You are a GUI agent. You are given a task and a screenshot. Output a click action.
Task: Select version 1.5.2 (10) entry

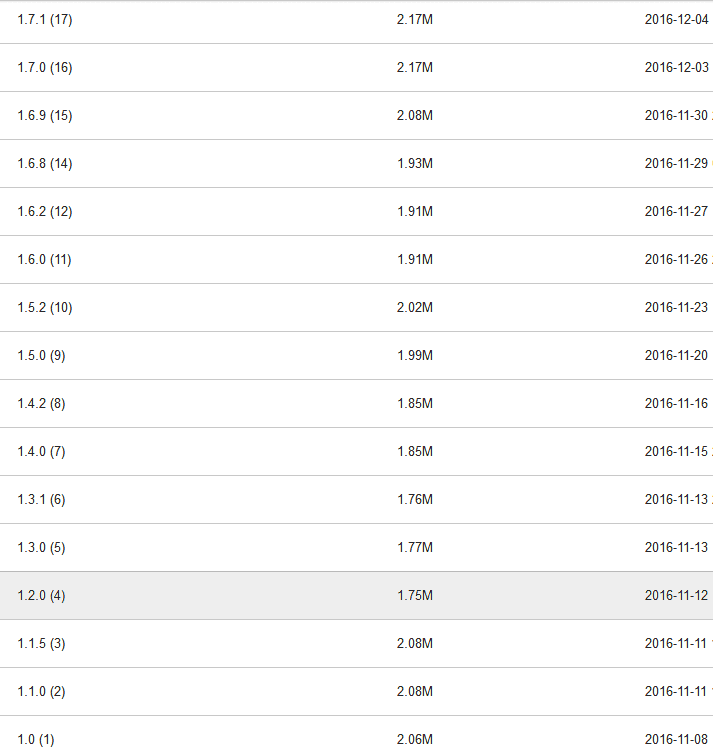(x=45, y=308)
